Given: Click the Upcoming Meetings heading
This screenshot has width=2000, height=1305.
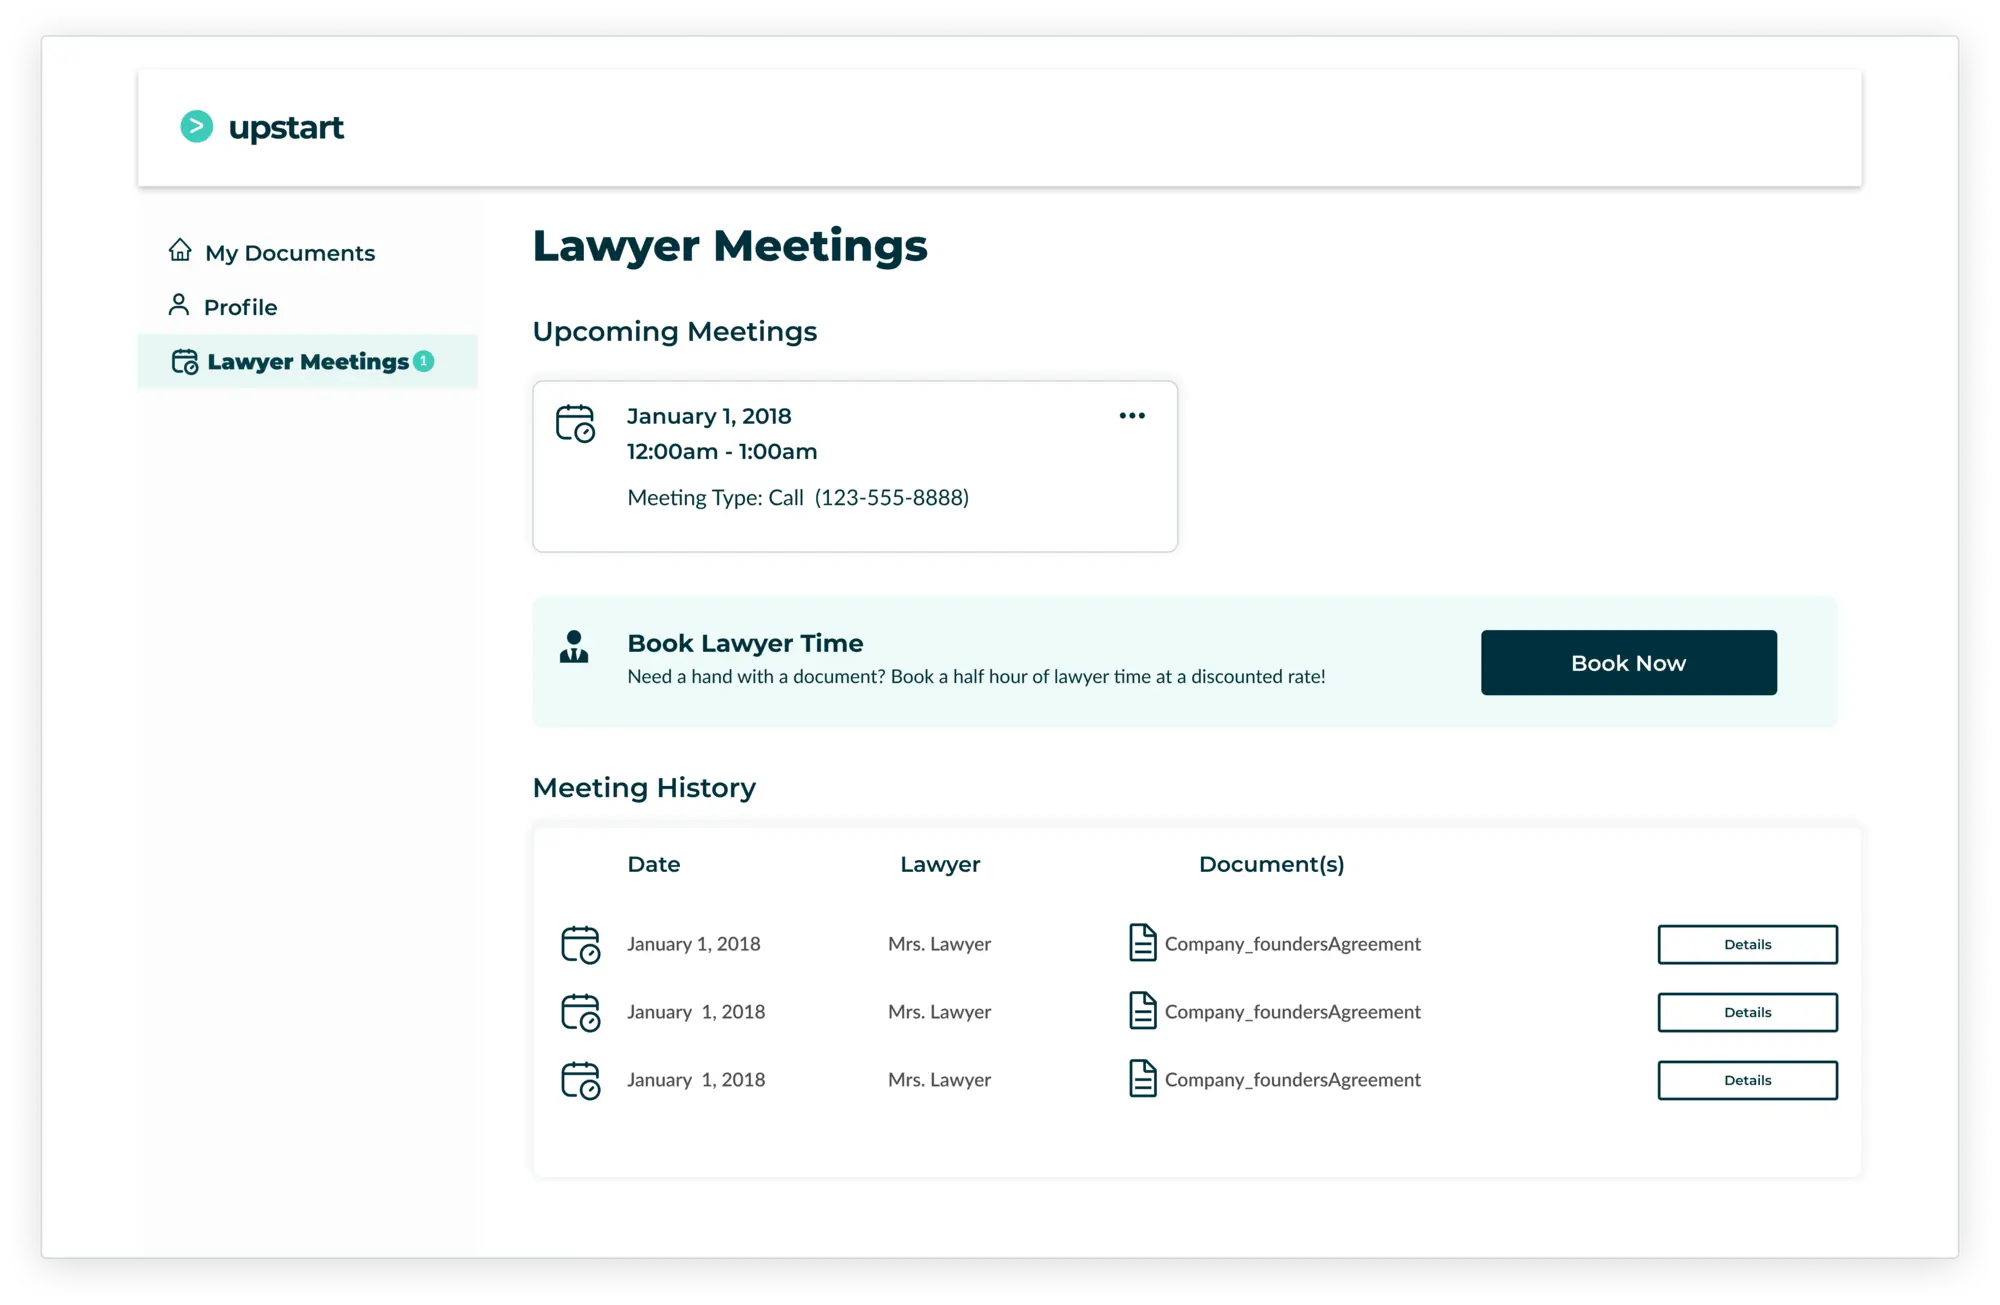Looking at the screenshot, I should coord(675,332).
